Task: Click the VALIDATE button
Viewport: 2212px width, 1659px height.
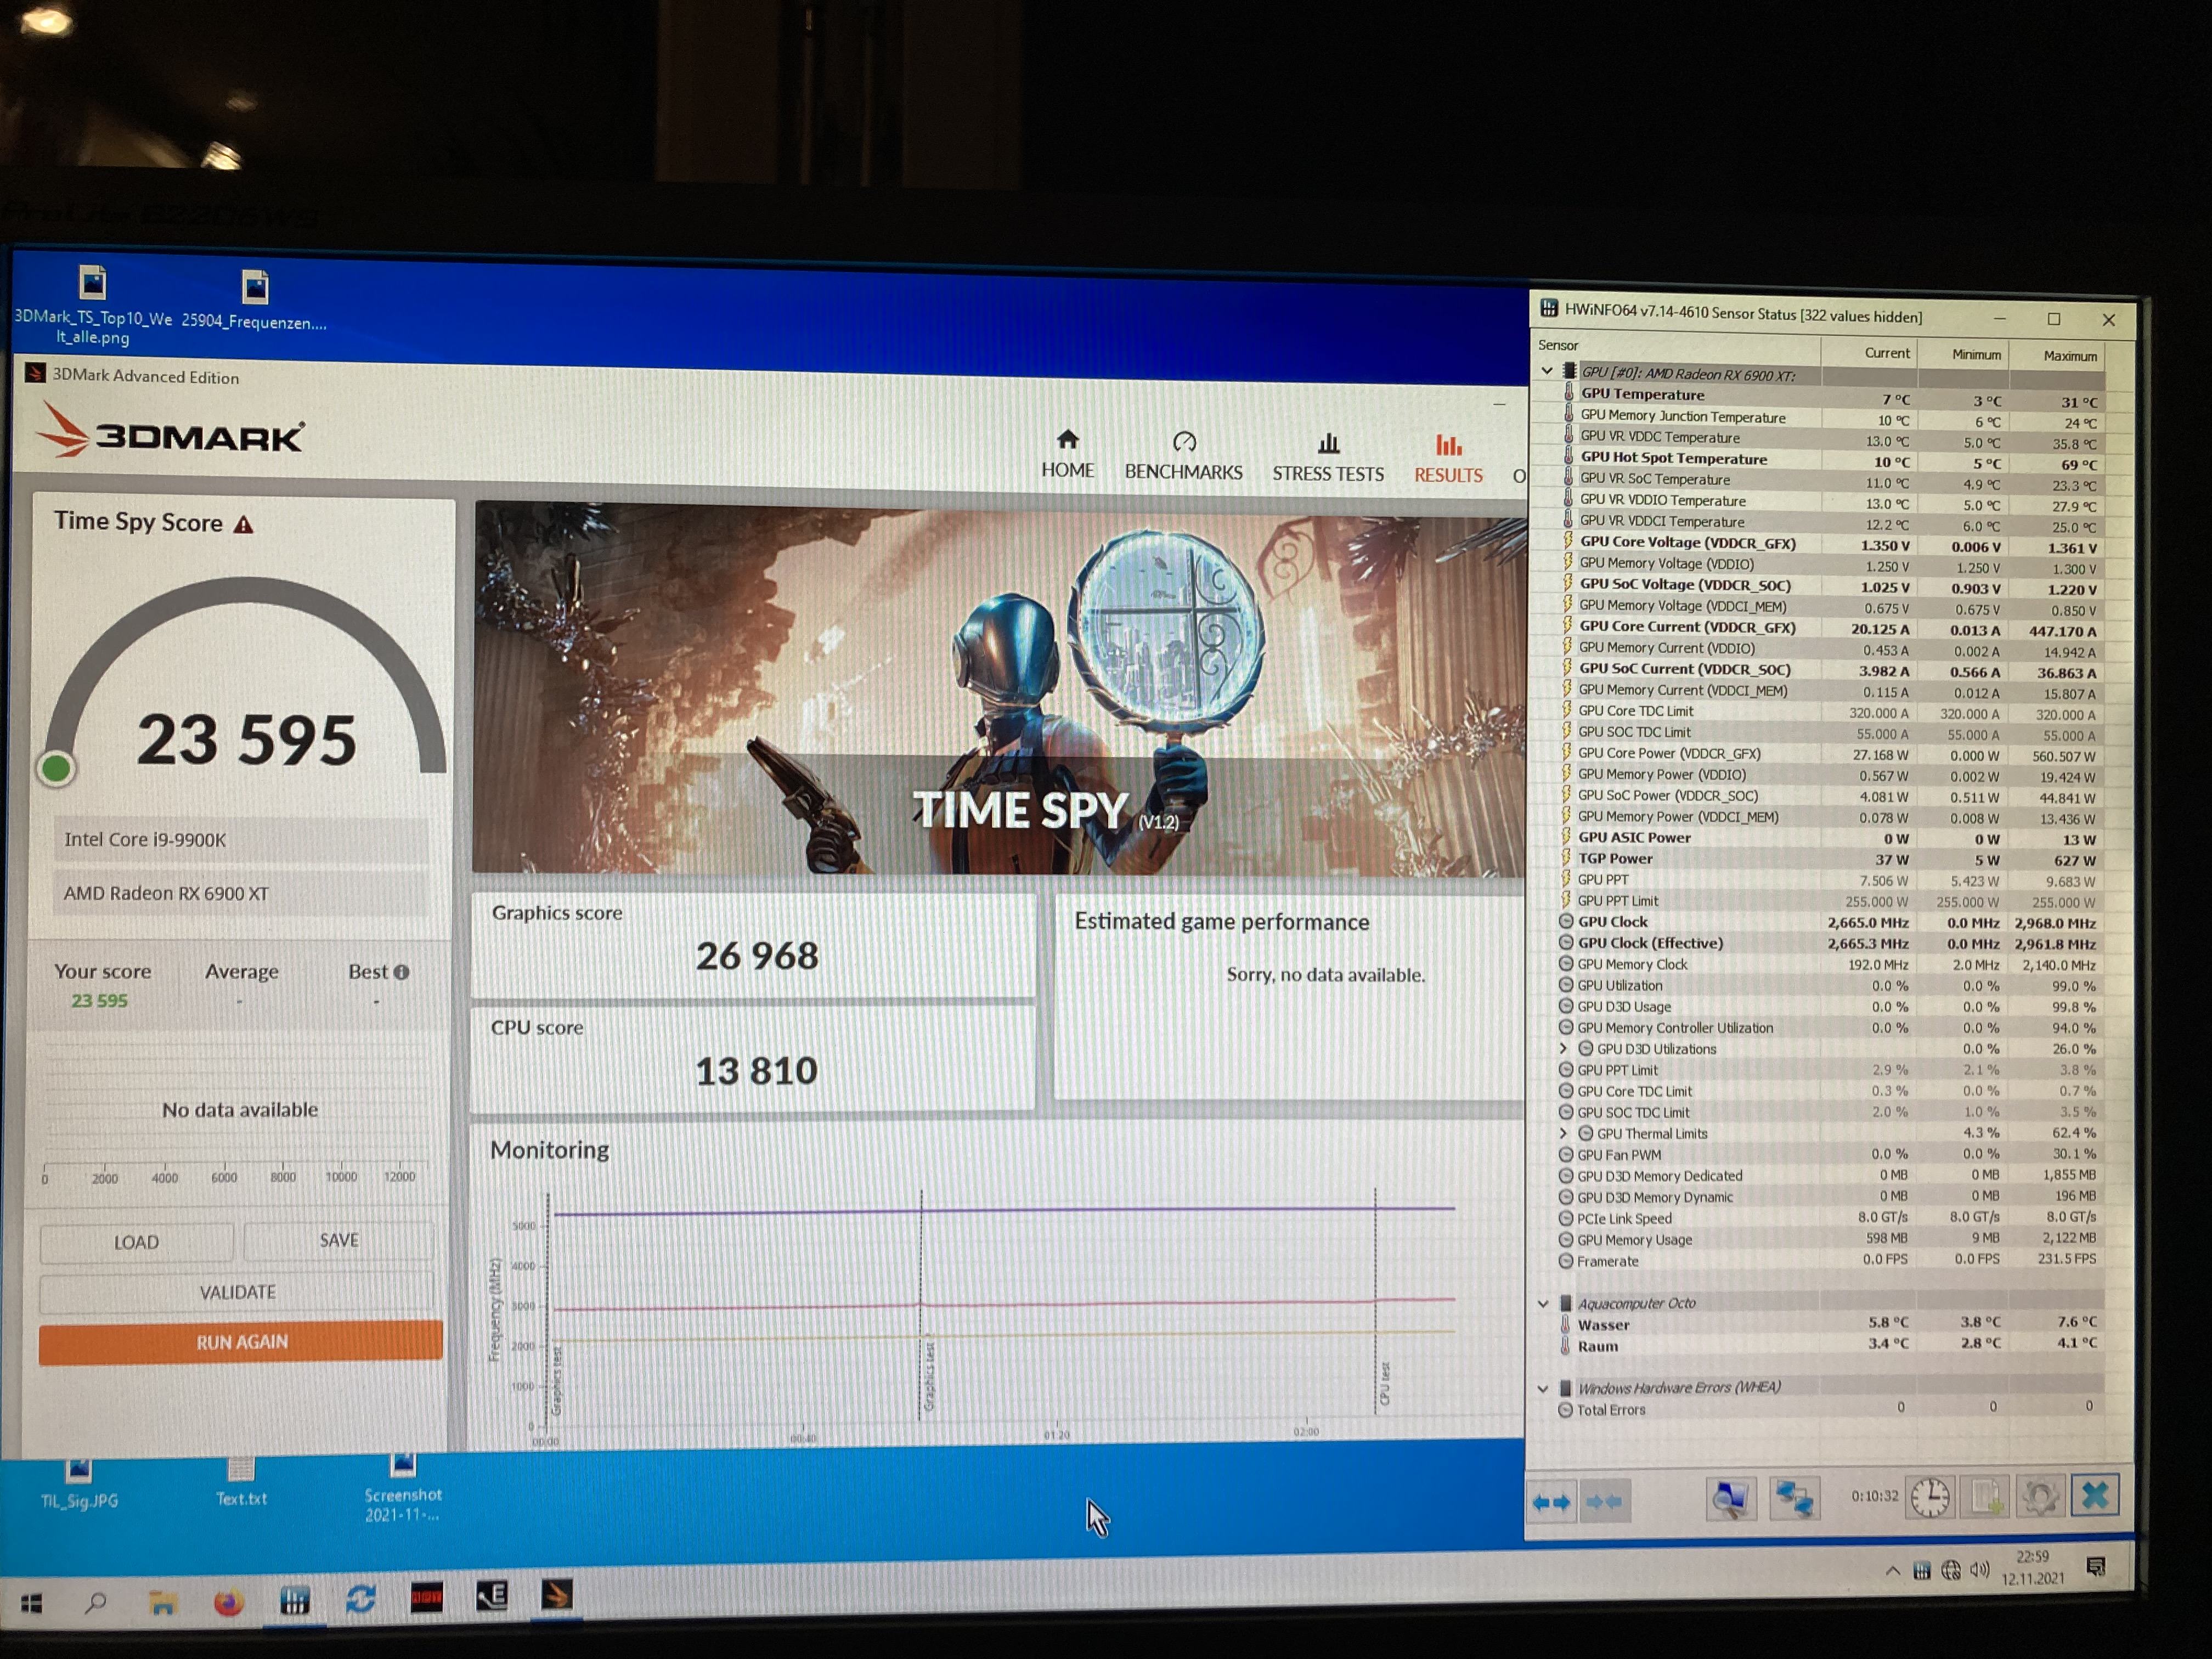Action: click(238, 1292)
